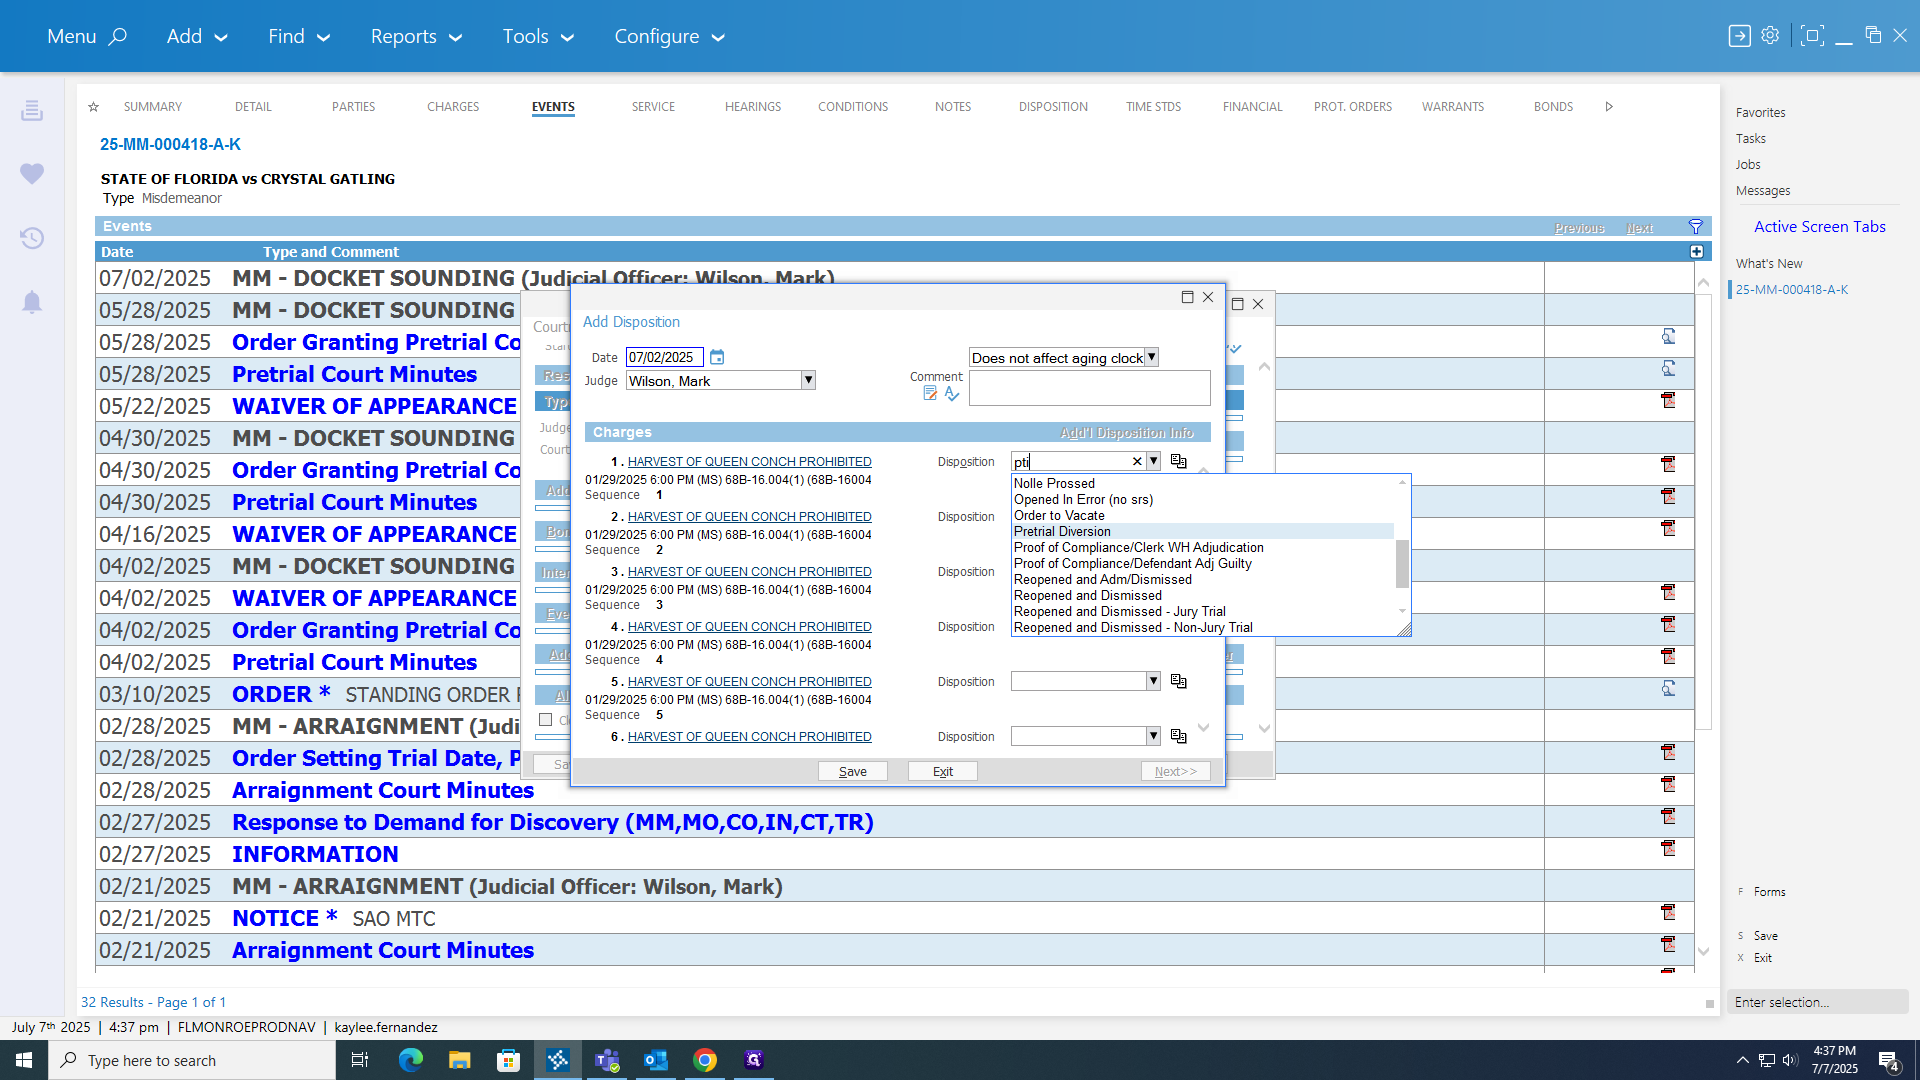Click the comment editor notepad icon

(930, 394)
